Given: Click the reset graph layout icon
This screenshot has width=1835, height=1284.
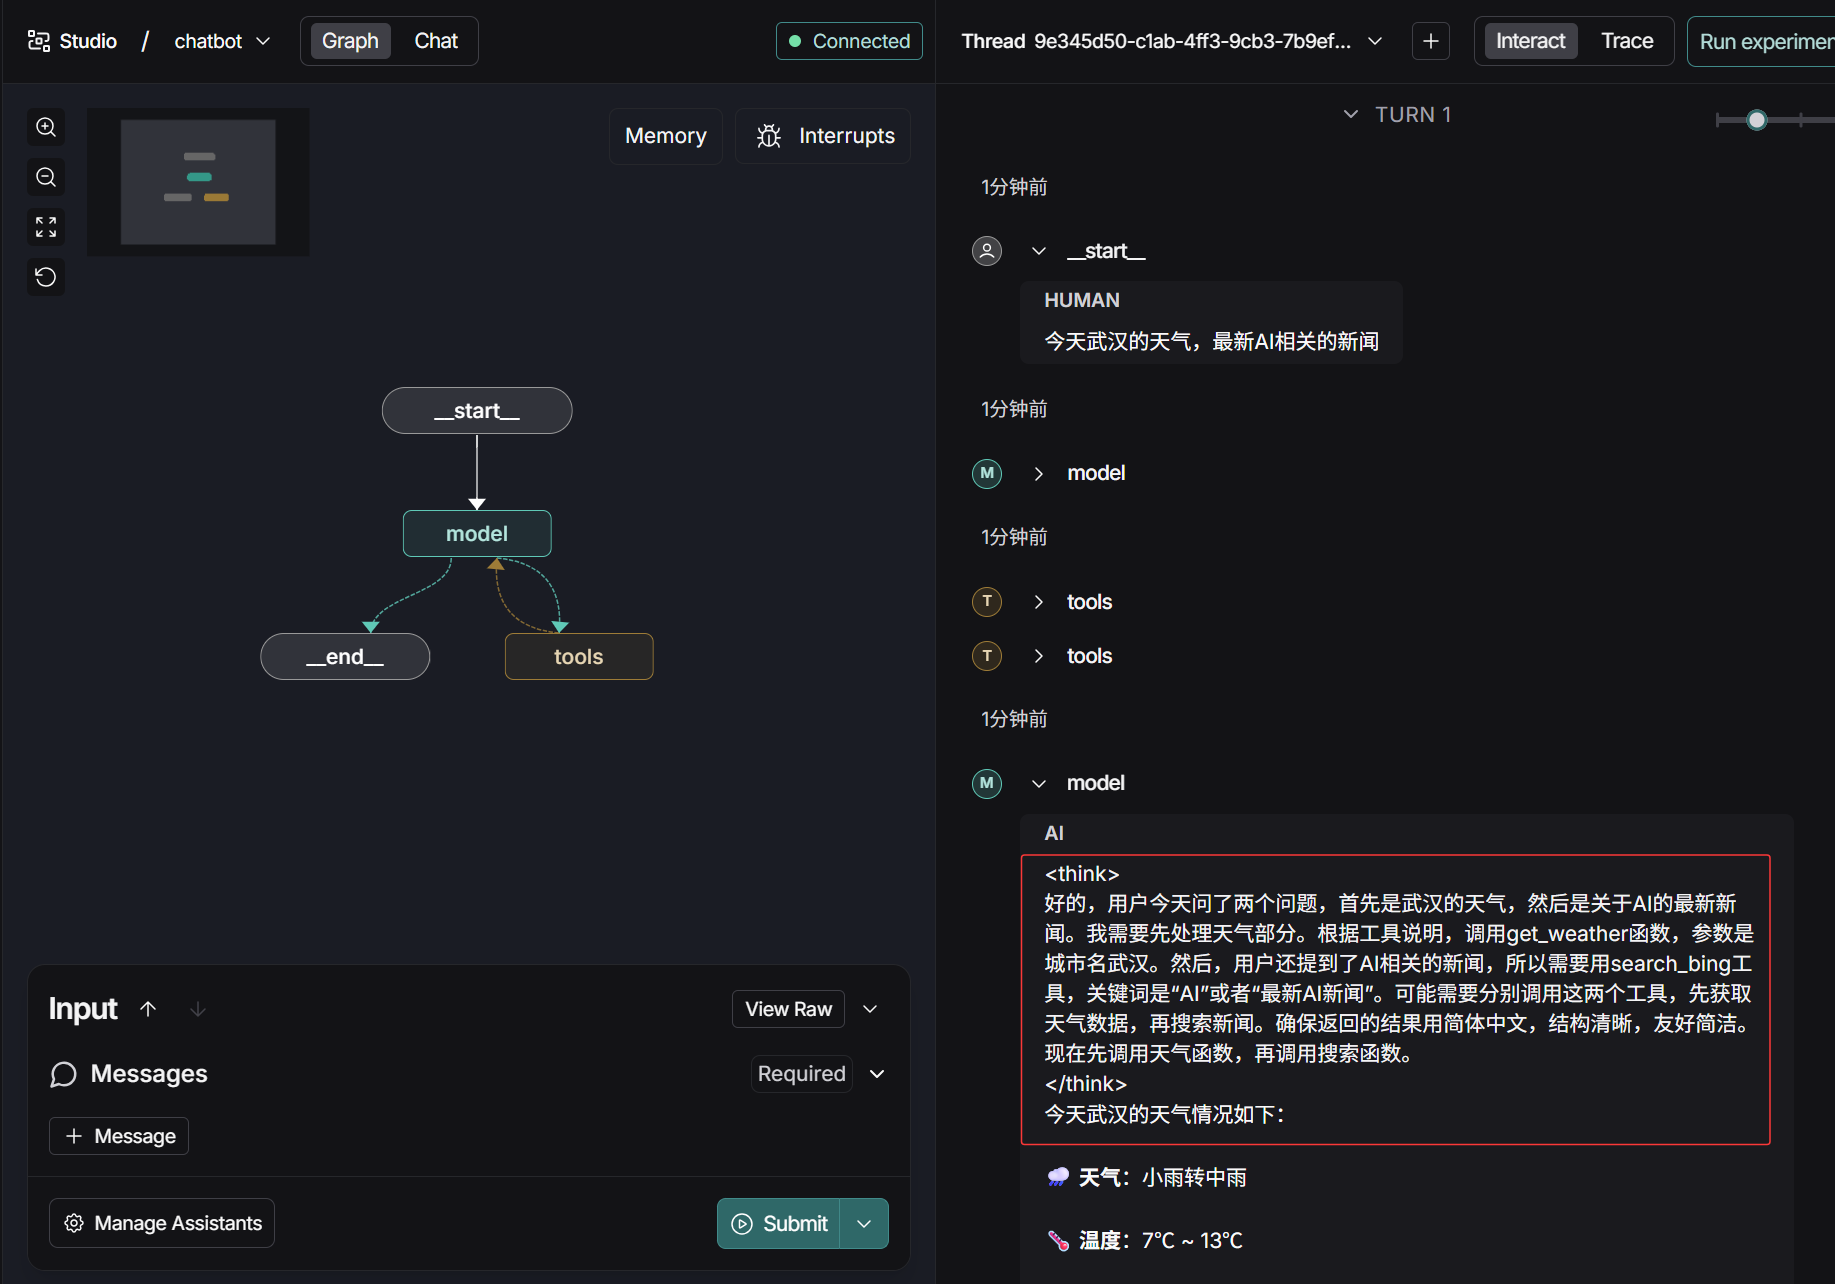Looking at the screenshot, I should (x=46, y=277).
